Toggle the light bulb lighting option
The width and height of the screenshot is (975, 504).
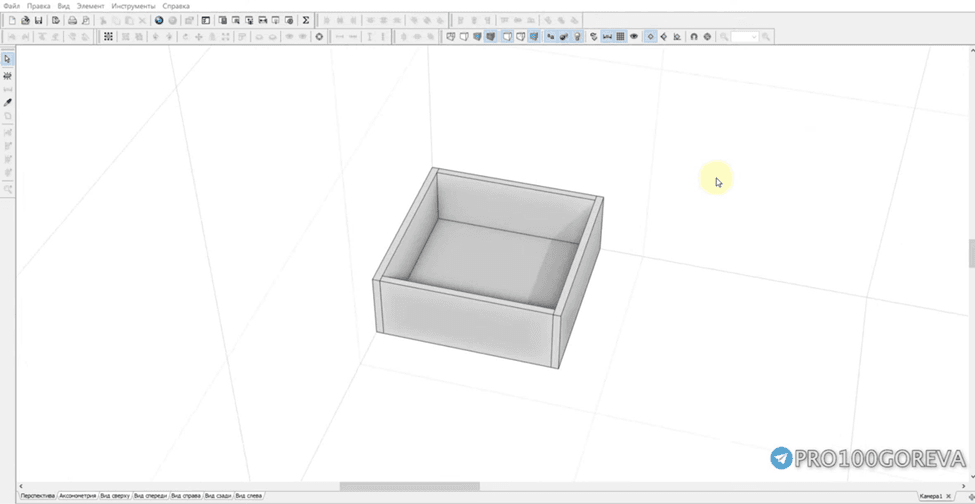tap(577, 37)
